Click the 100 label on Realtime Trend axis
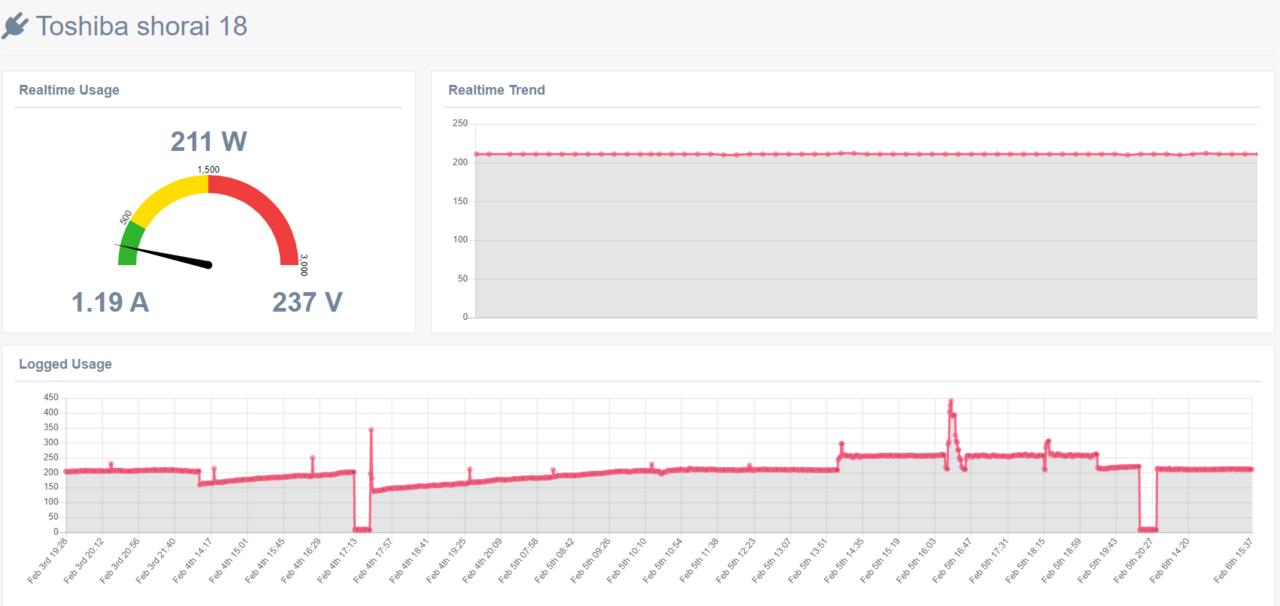 point(460,240)
